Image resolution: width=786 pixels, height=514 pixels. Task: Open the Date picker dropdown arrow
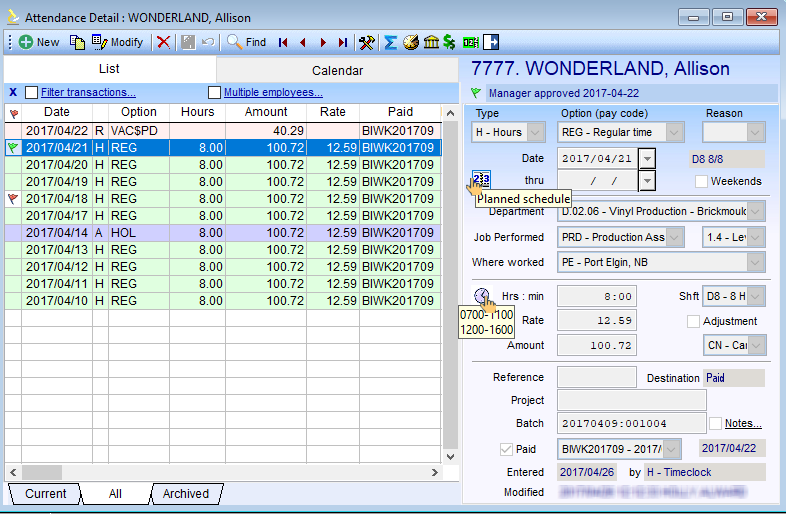pyautogui.click(x=648, y=158)
